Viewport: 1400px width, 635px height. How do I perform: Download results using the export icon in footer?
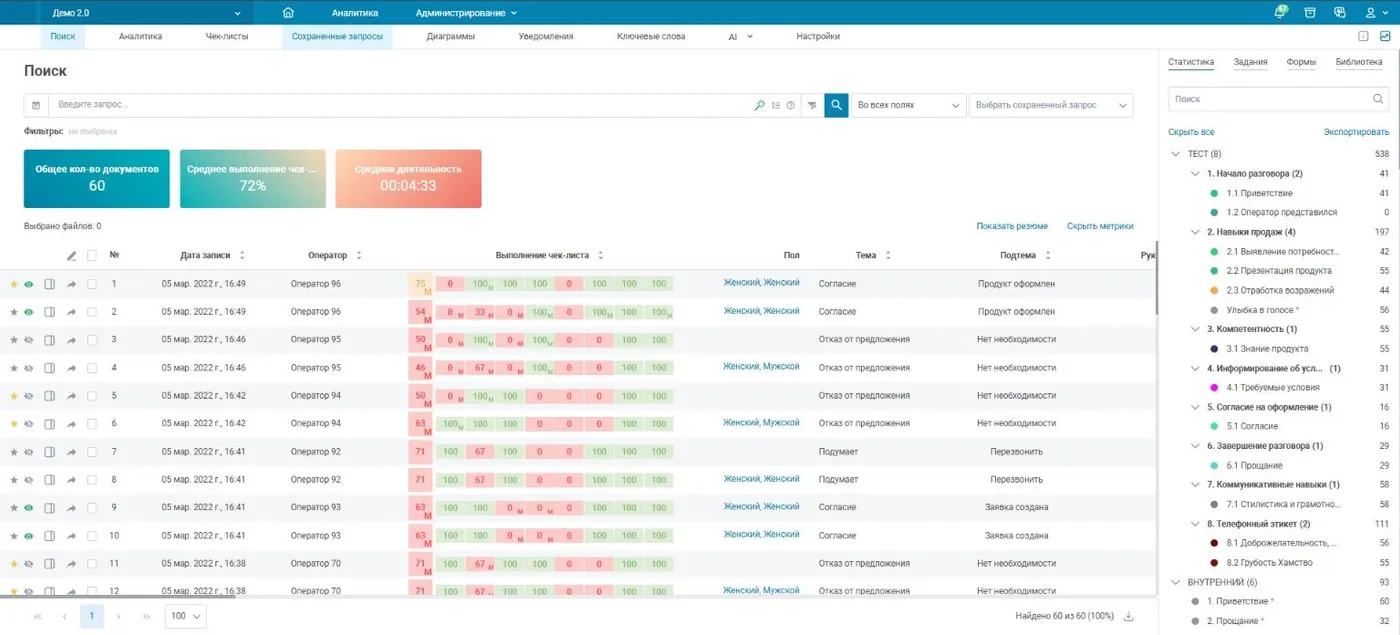coord(1129,616)
